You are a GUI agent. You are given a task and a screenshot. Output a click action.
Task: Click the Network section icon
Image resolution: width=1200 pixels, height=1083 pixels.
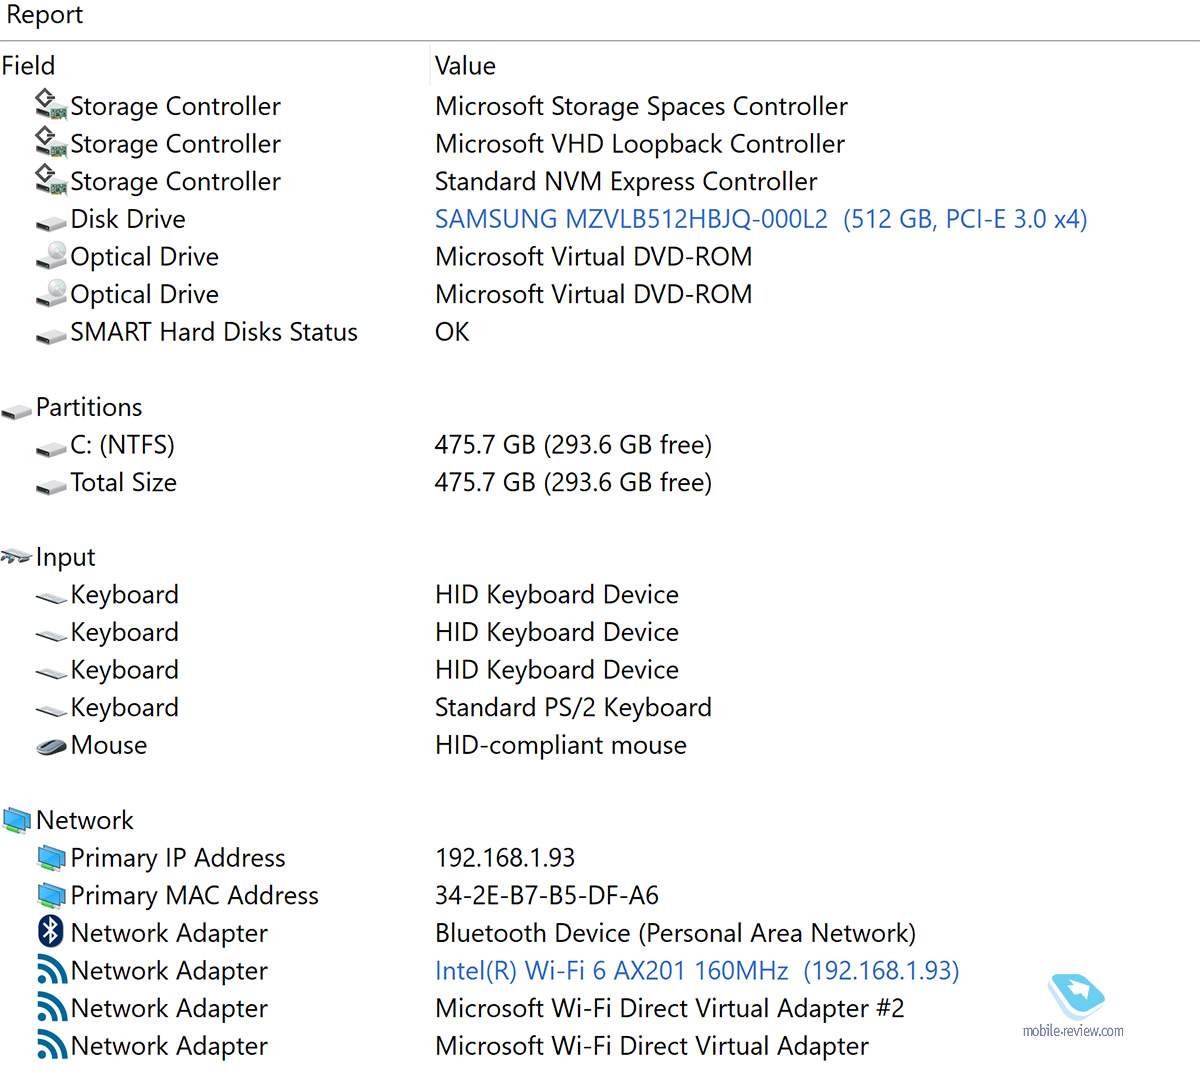[x=17, y=820]
